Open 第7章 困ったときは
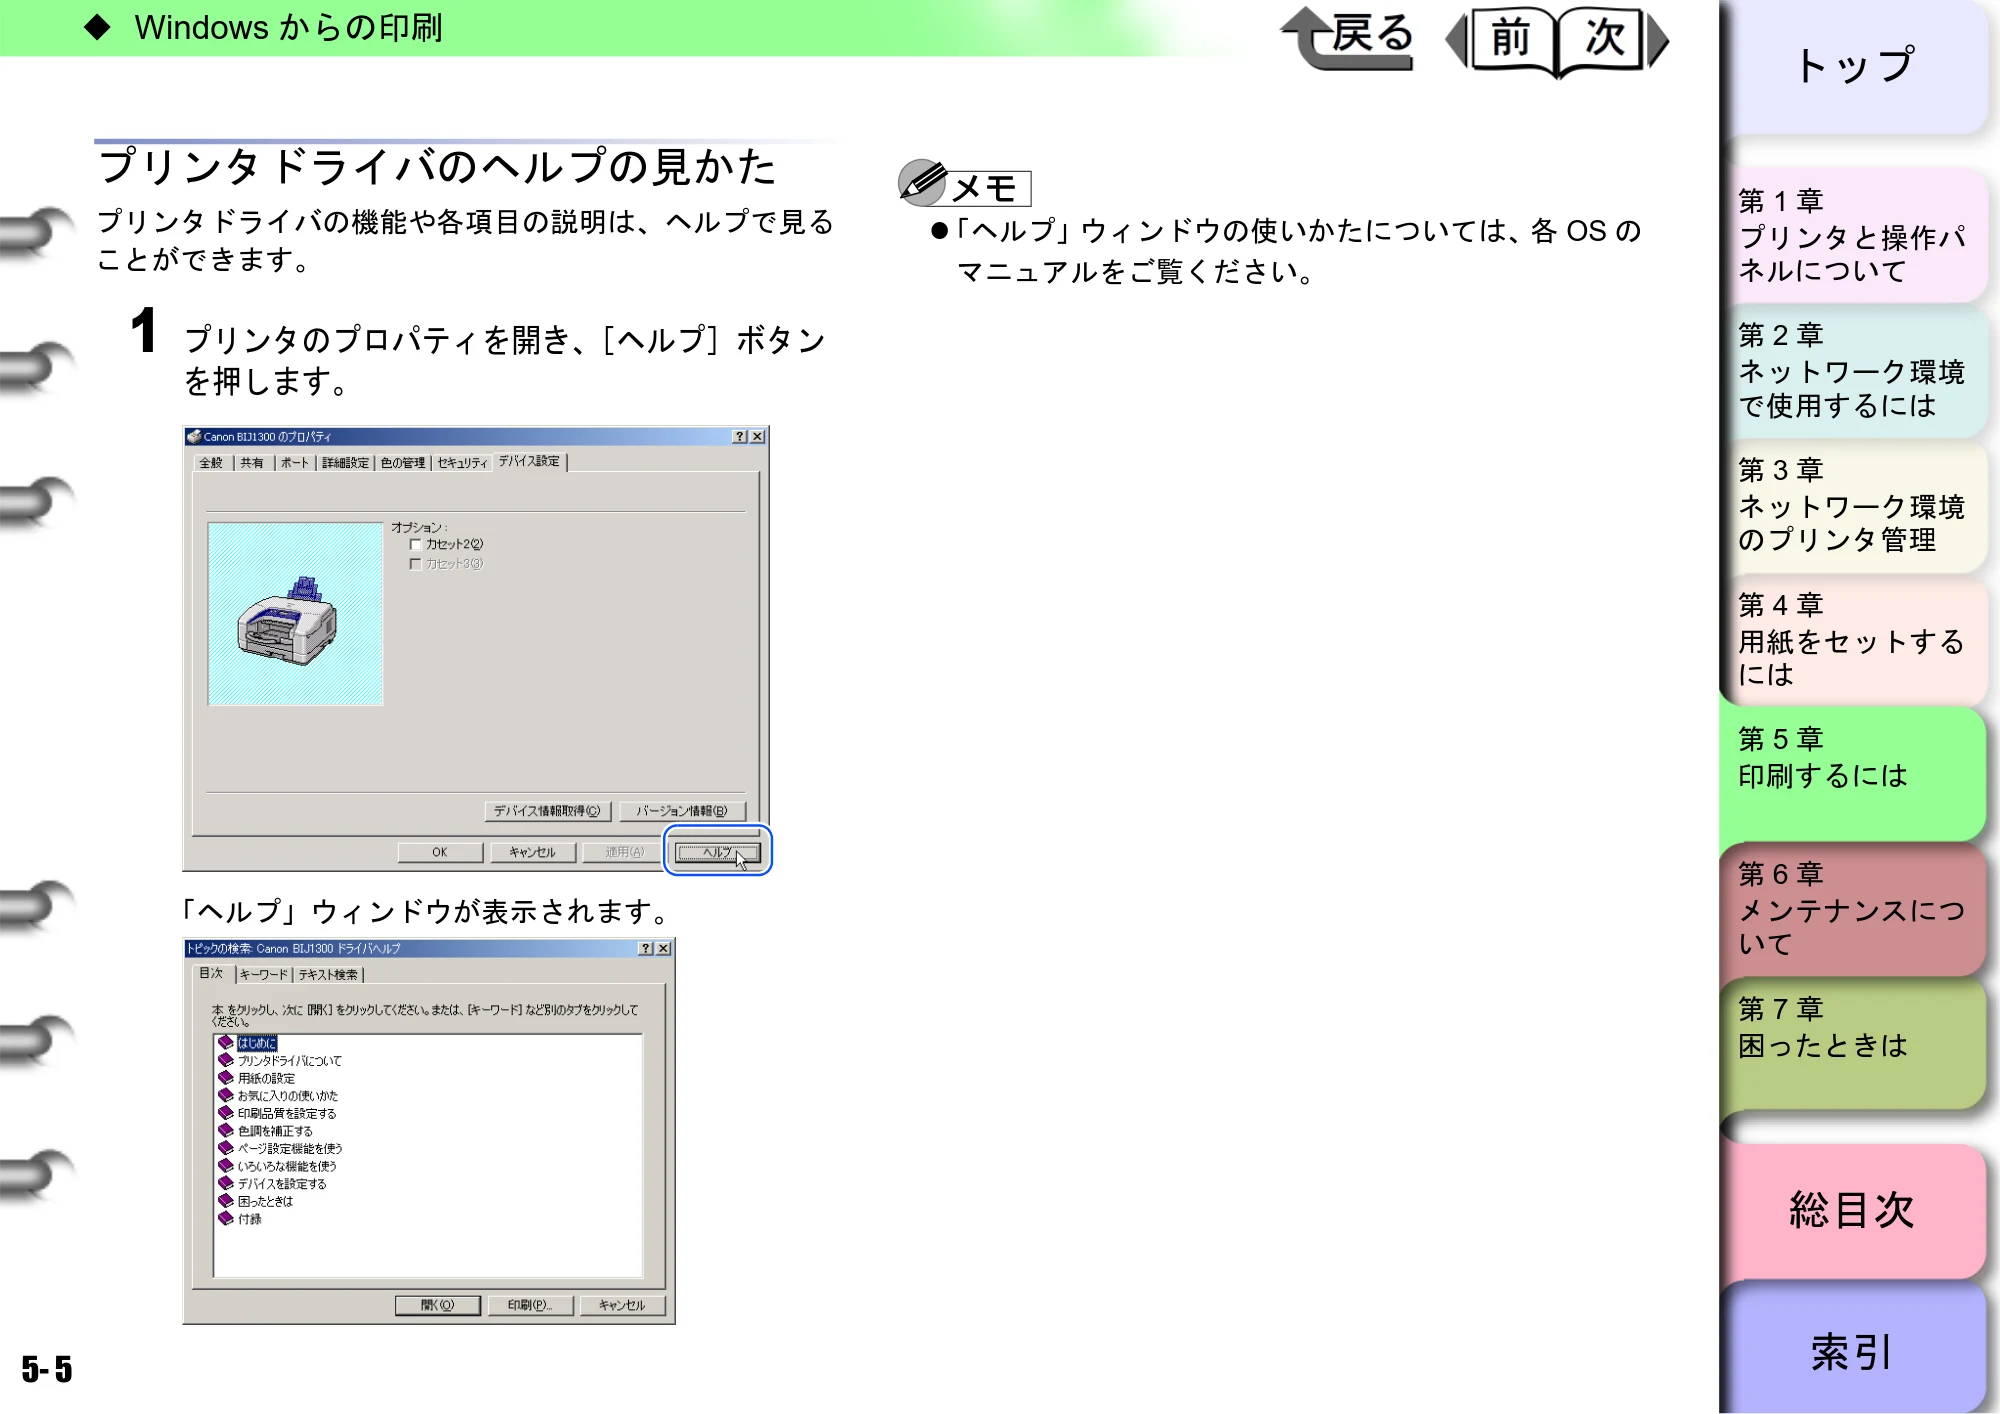 1855,1044
